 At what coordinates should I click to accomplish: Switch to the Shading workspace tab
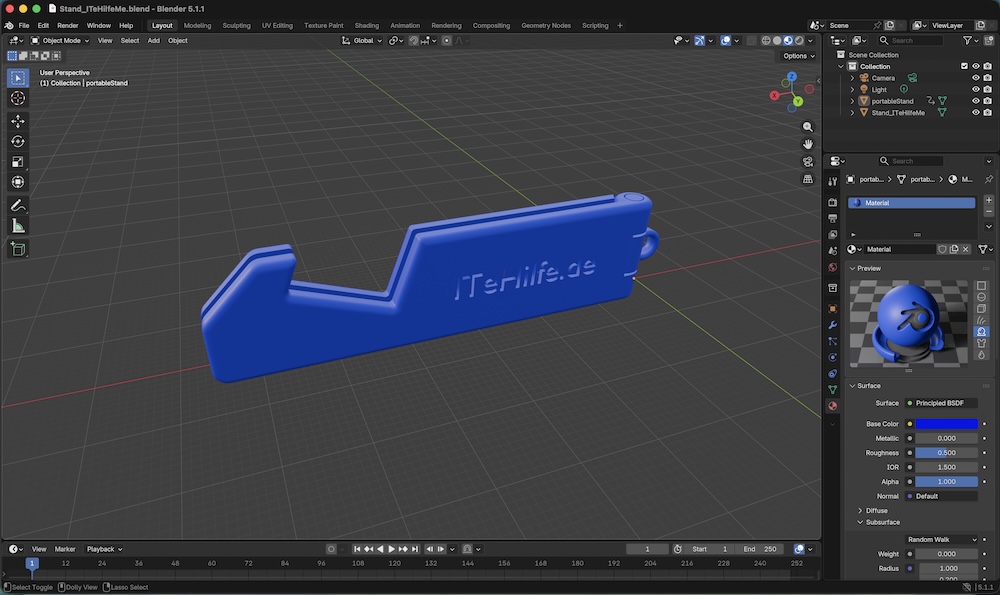click(367, 26)
